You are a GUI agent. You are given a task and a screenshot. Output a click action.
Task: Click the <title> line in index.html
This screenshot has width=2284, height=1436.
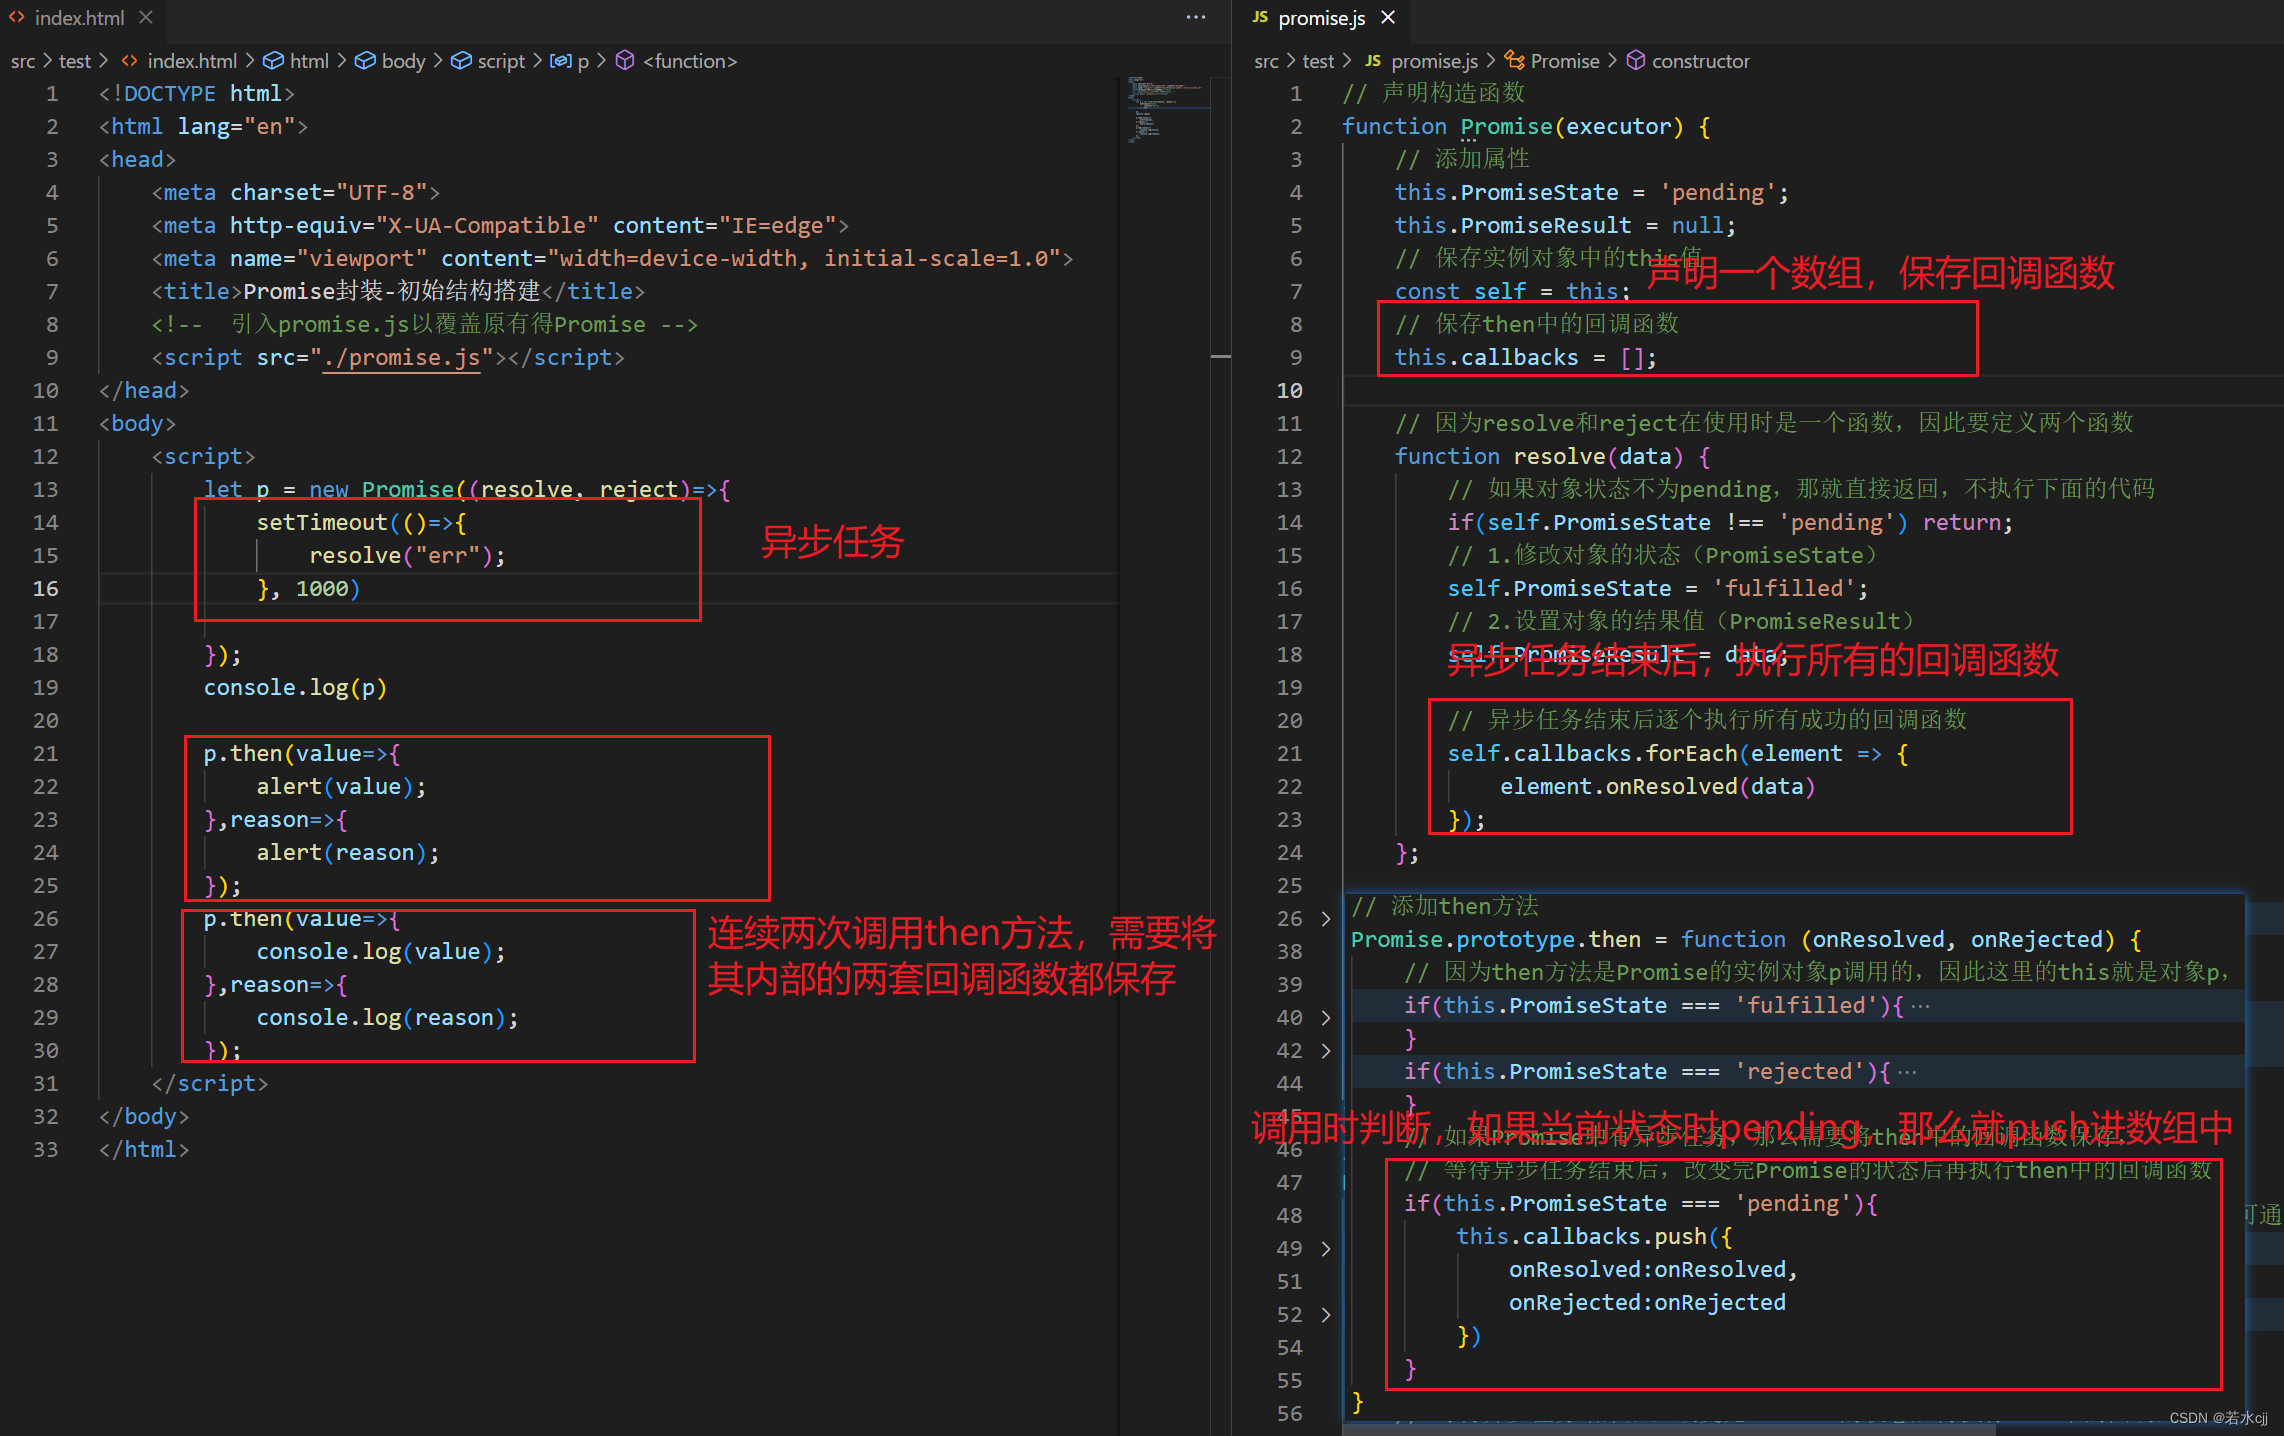(x=398, y=292)
